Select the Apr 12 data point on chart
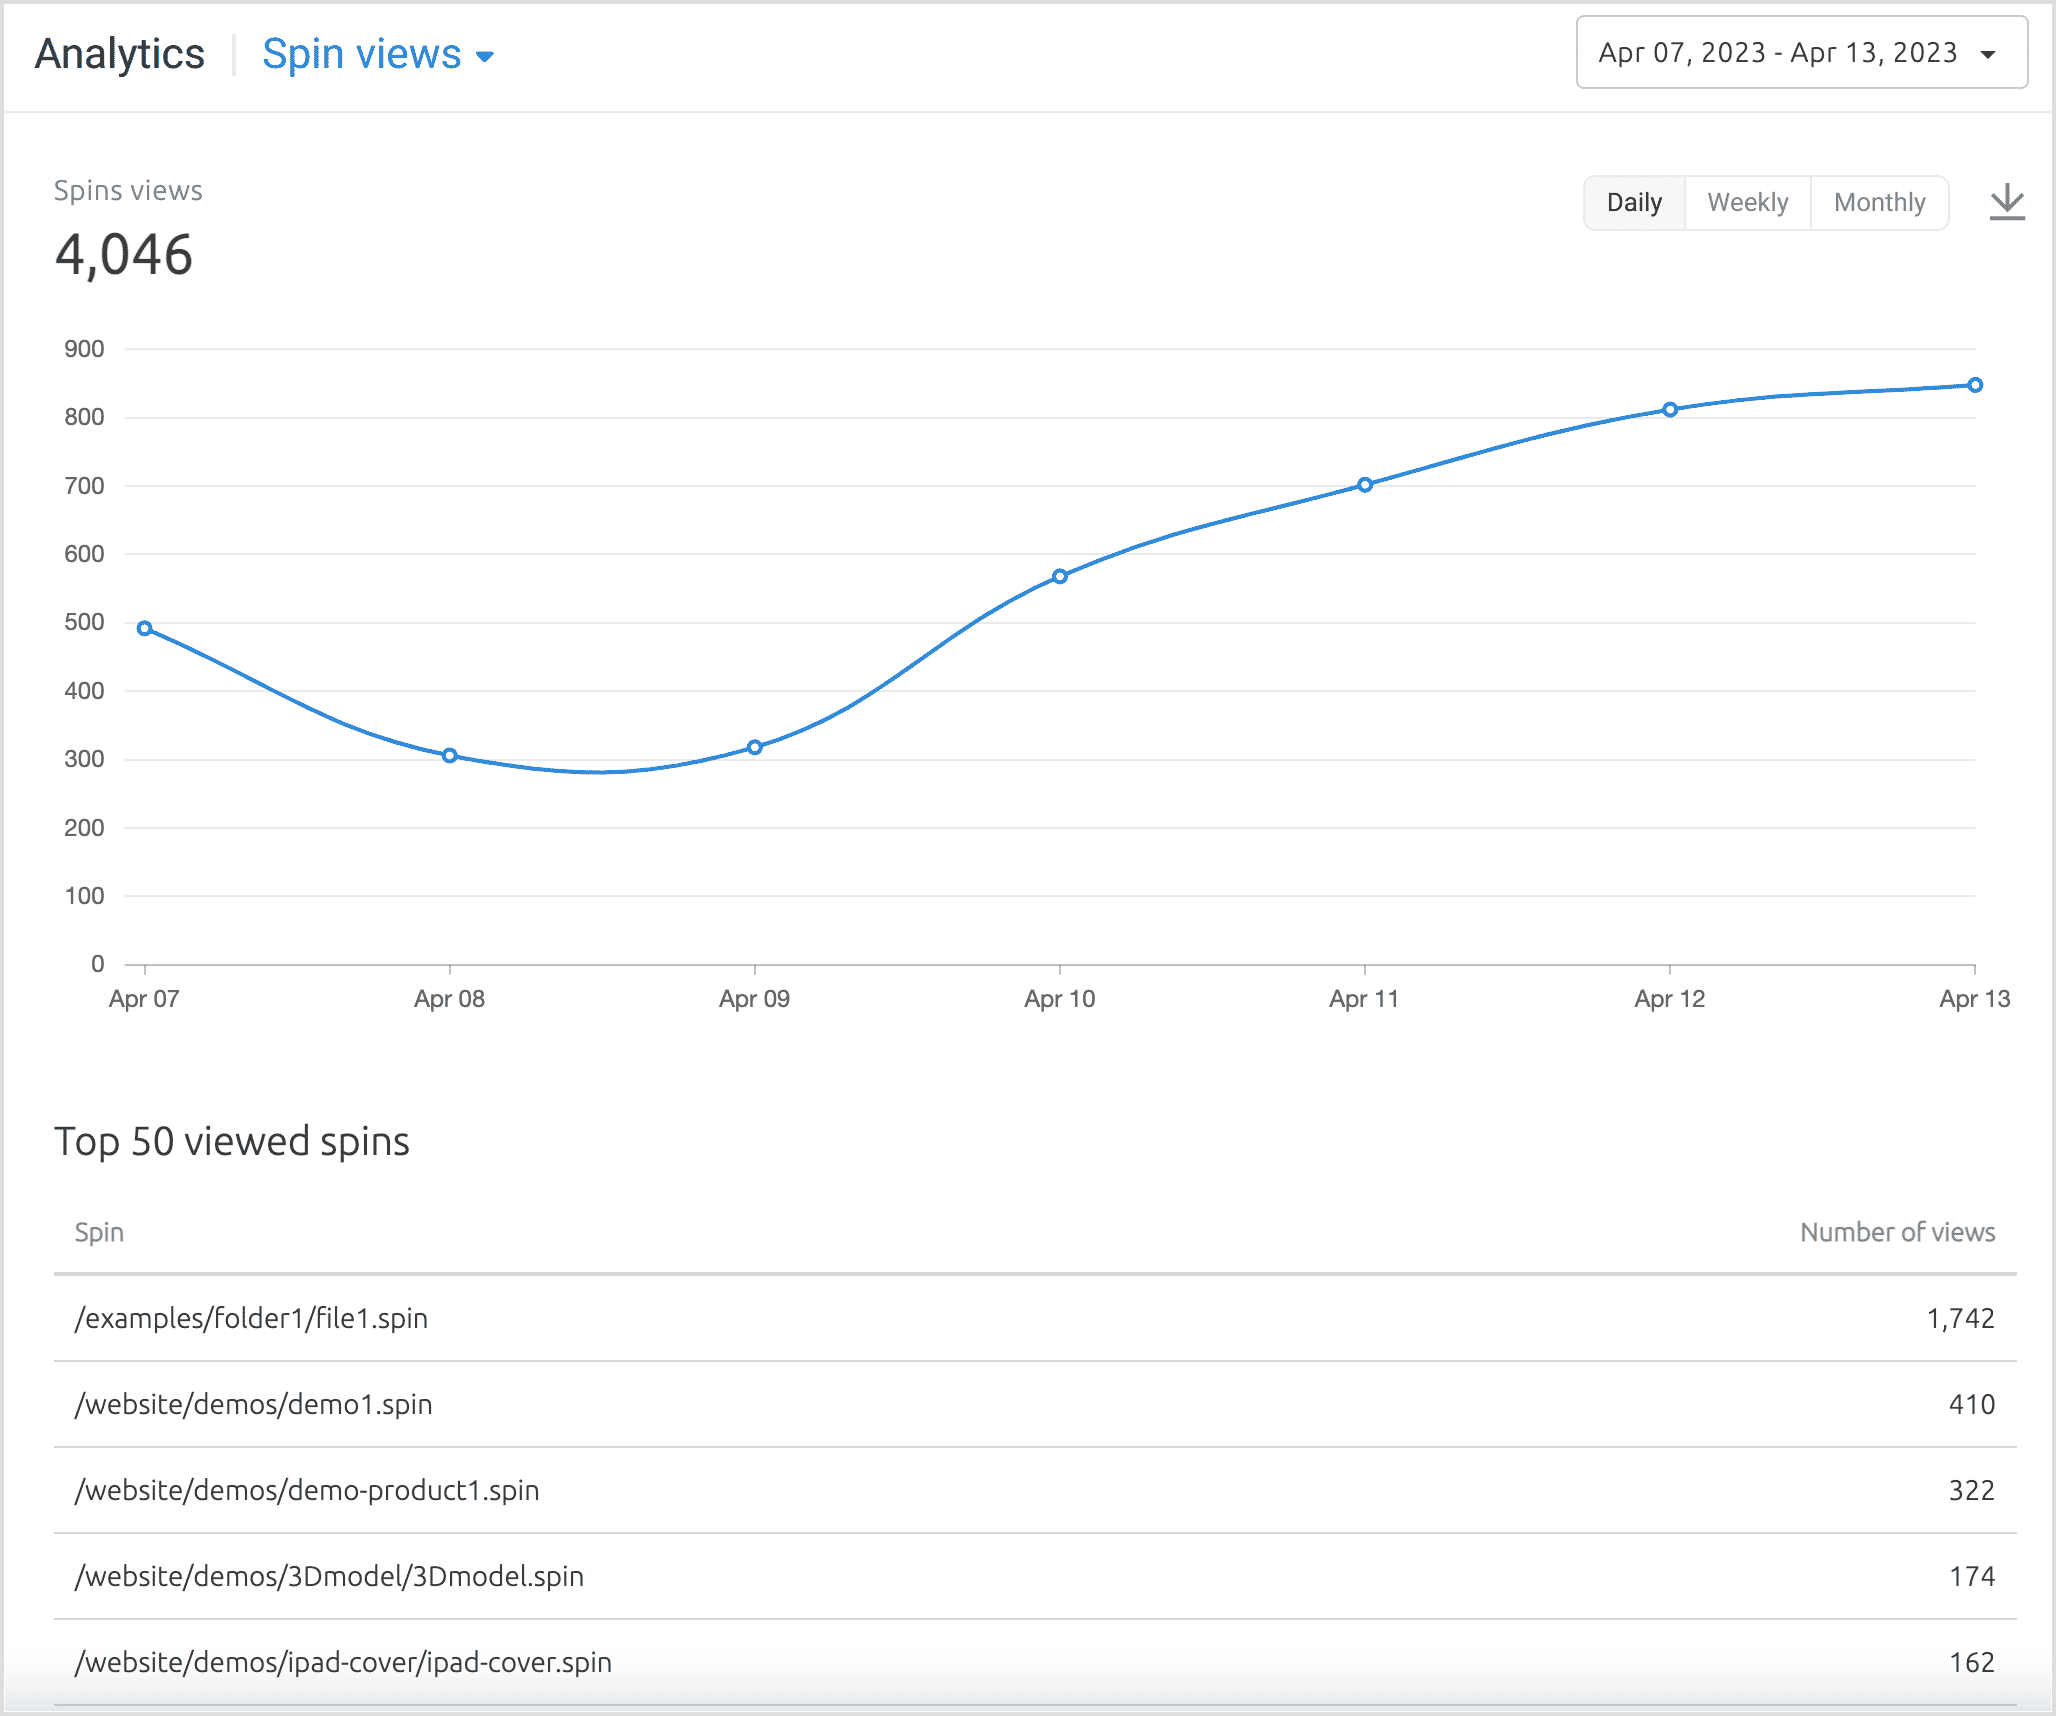This screenshot has width=2056, height=1716. click(1670, 409)
